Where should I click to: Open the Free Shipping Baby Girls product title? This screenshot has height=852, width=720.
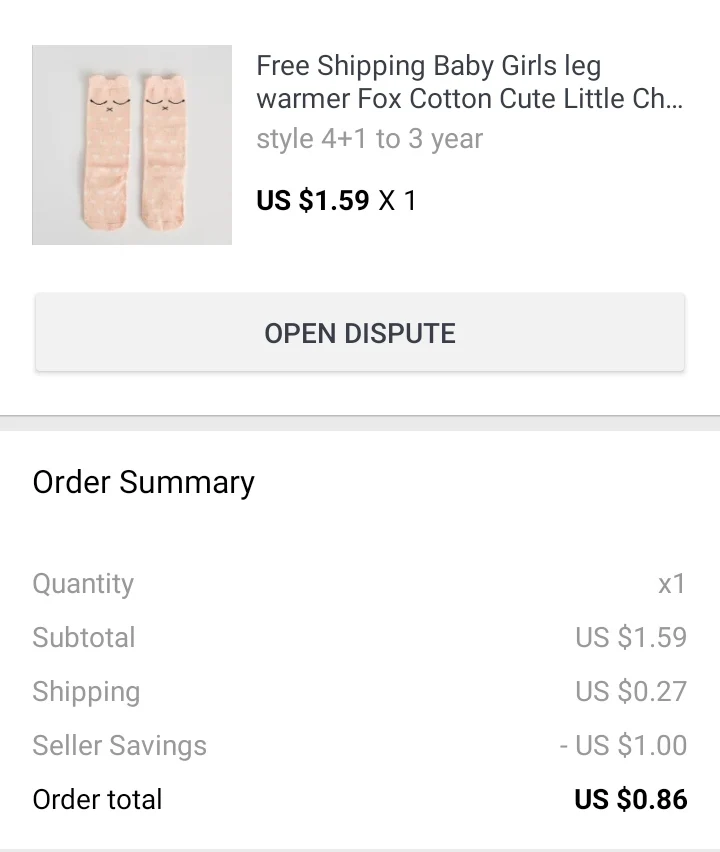469,82
